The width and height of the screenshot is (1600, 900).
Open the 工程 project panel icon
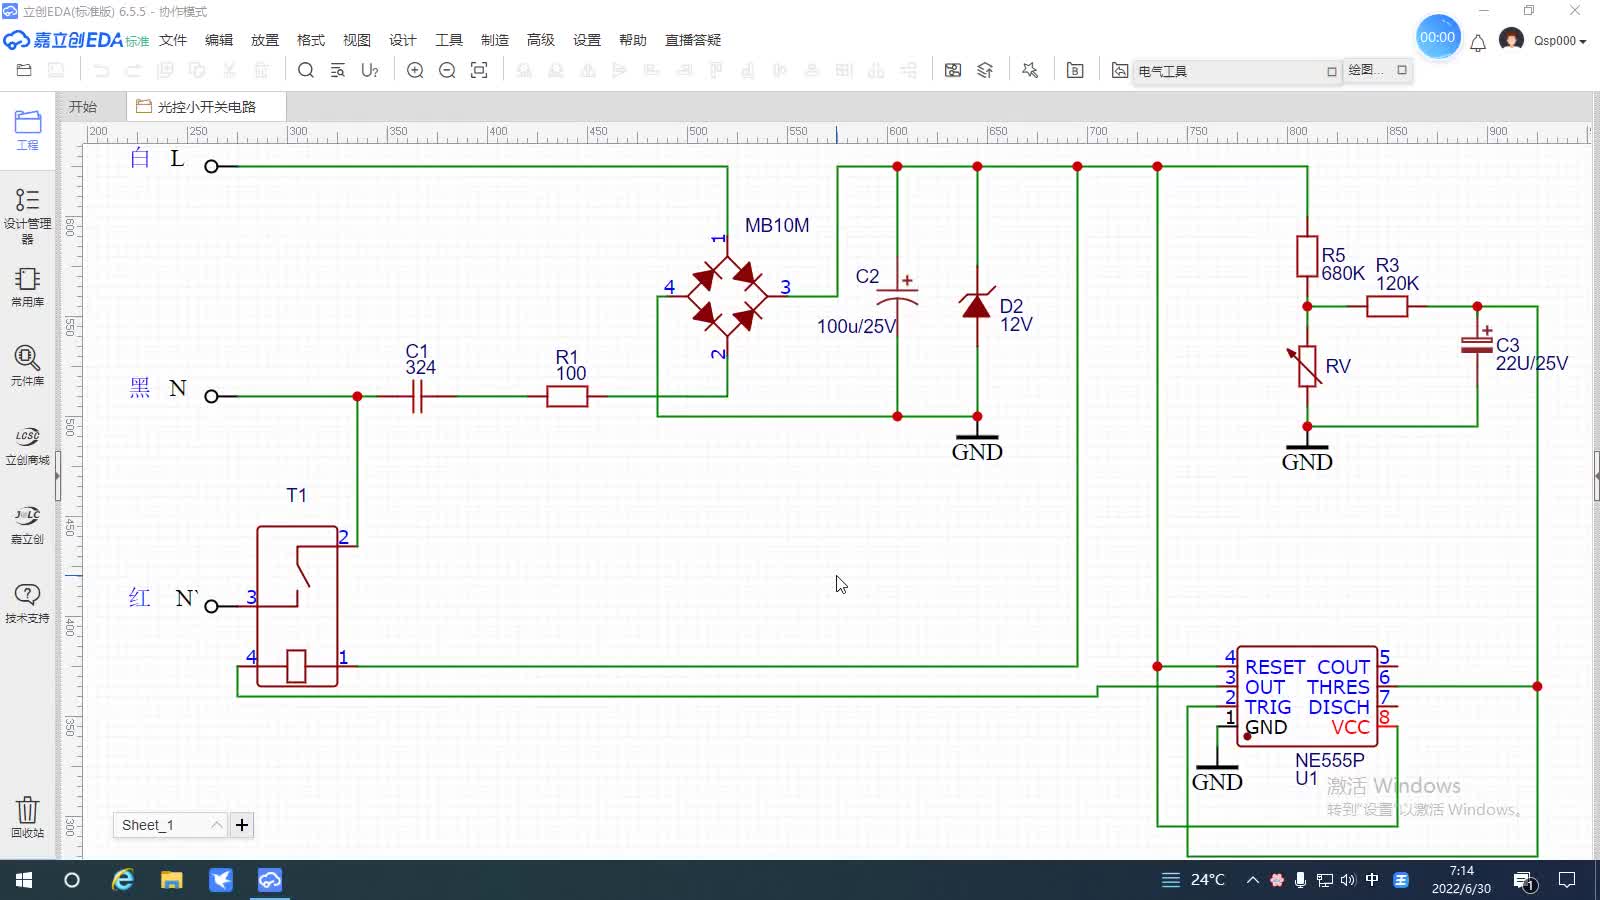point(28,130)
